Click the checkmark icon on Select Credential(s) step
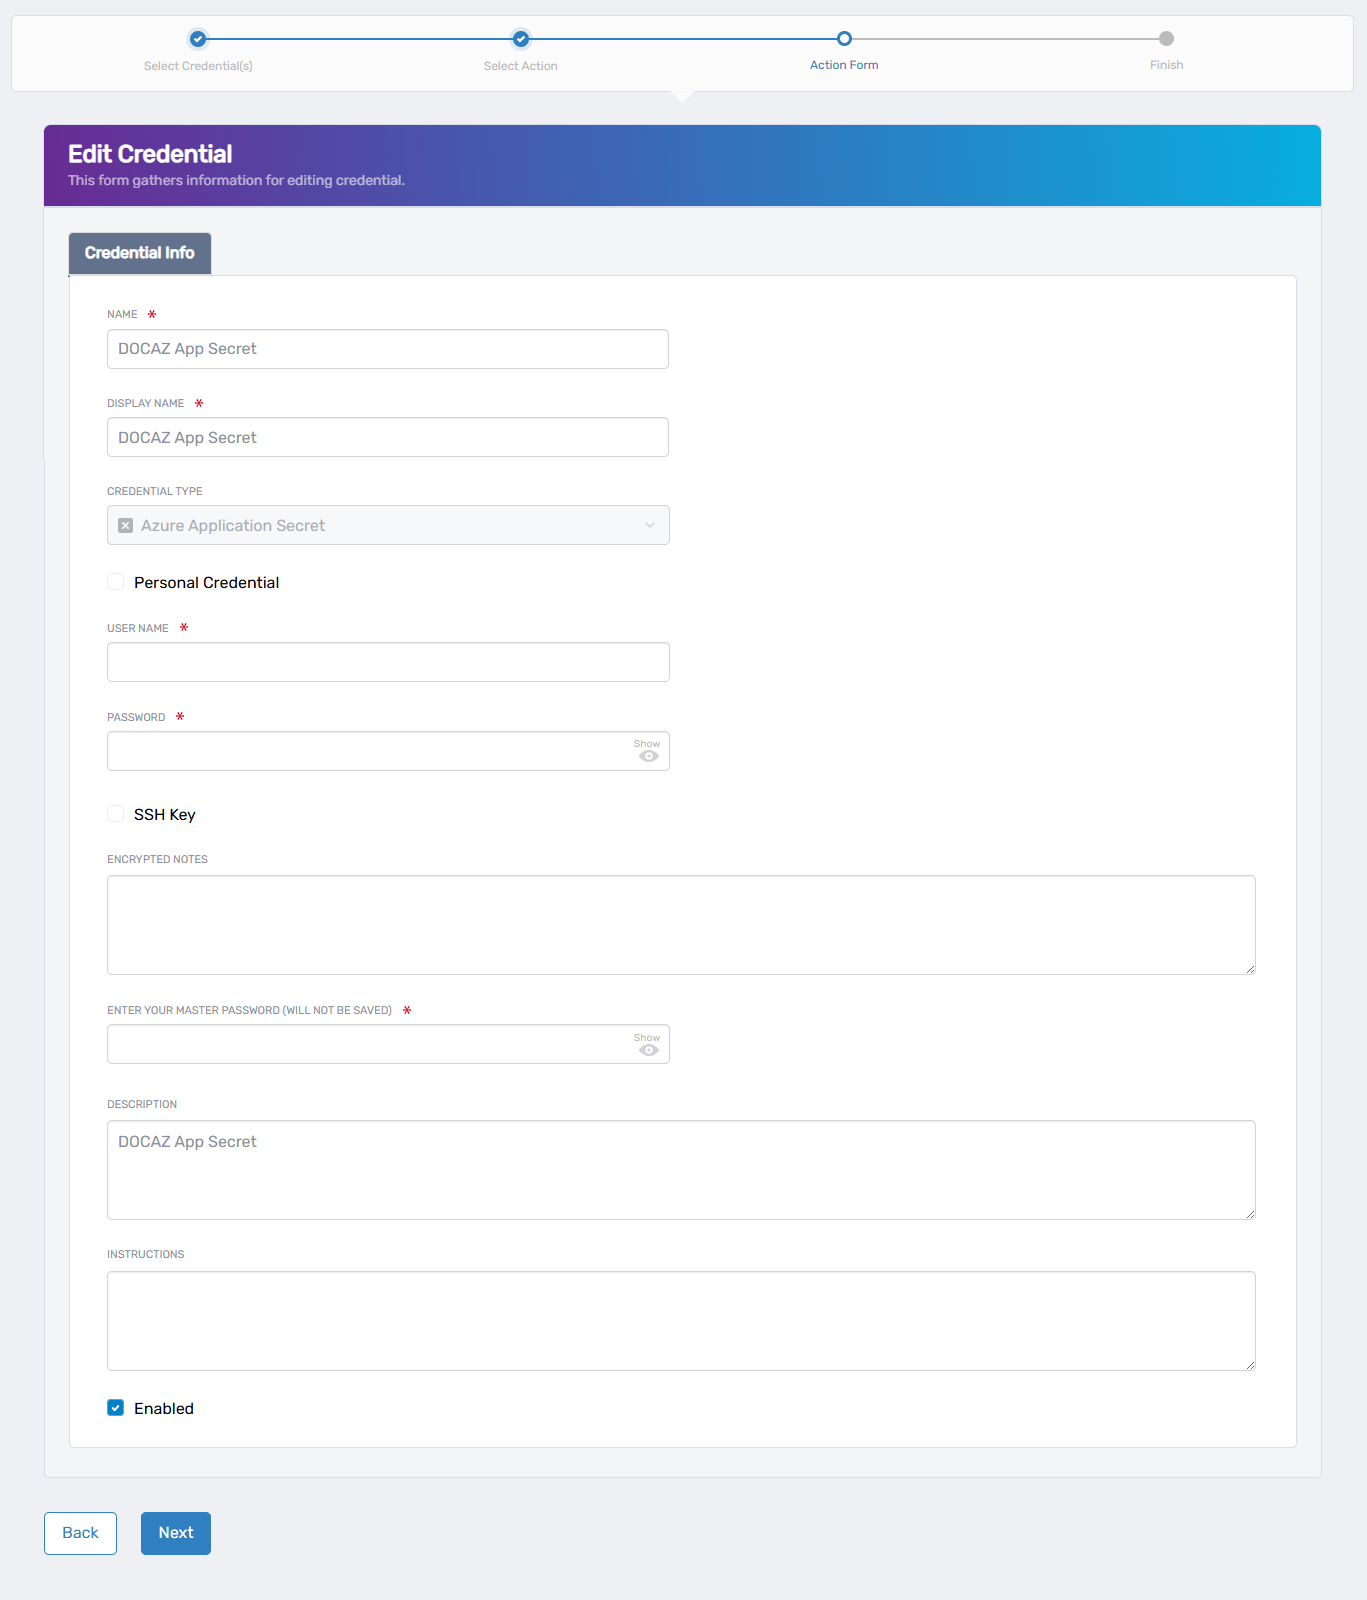1367x1600 pixels. [197, 39]
